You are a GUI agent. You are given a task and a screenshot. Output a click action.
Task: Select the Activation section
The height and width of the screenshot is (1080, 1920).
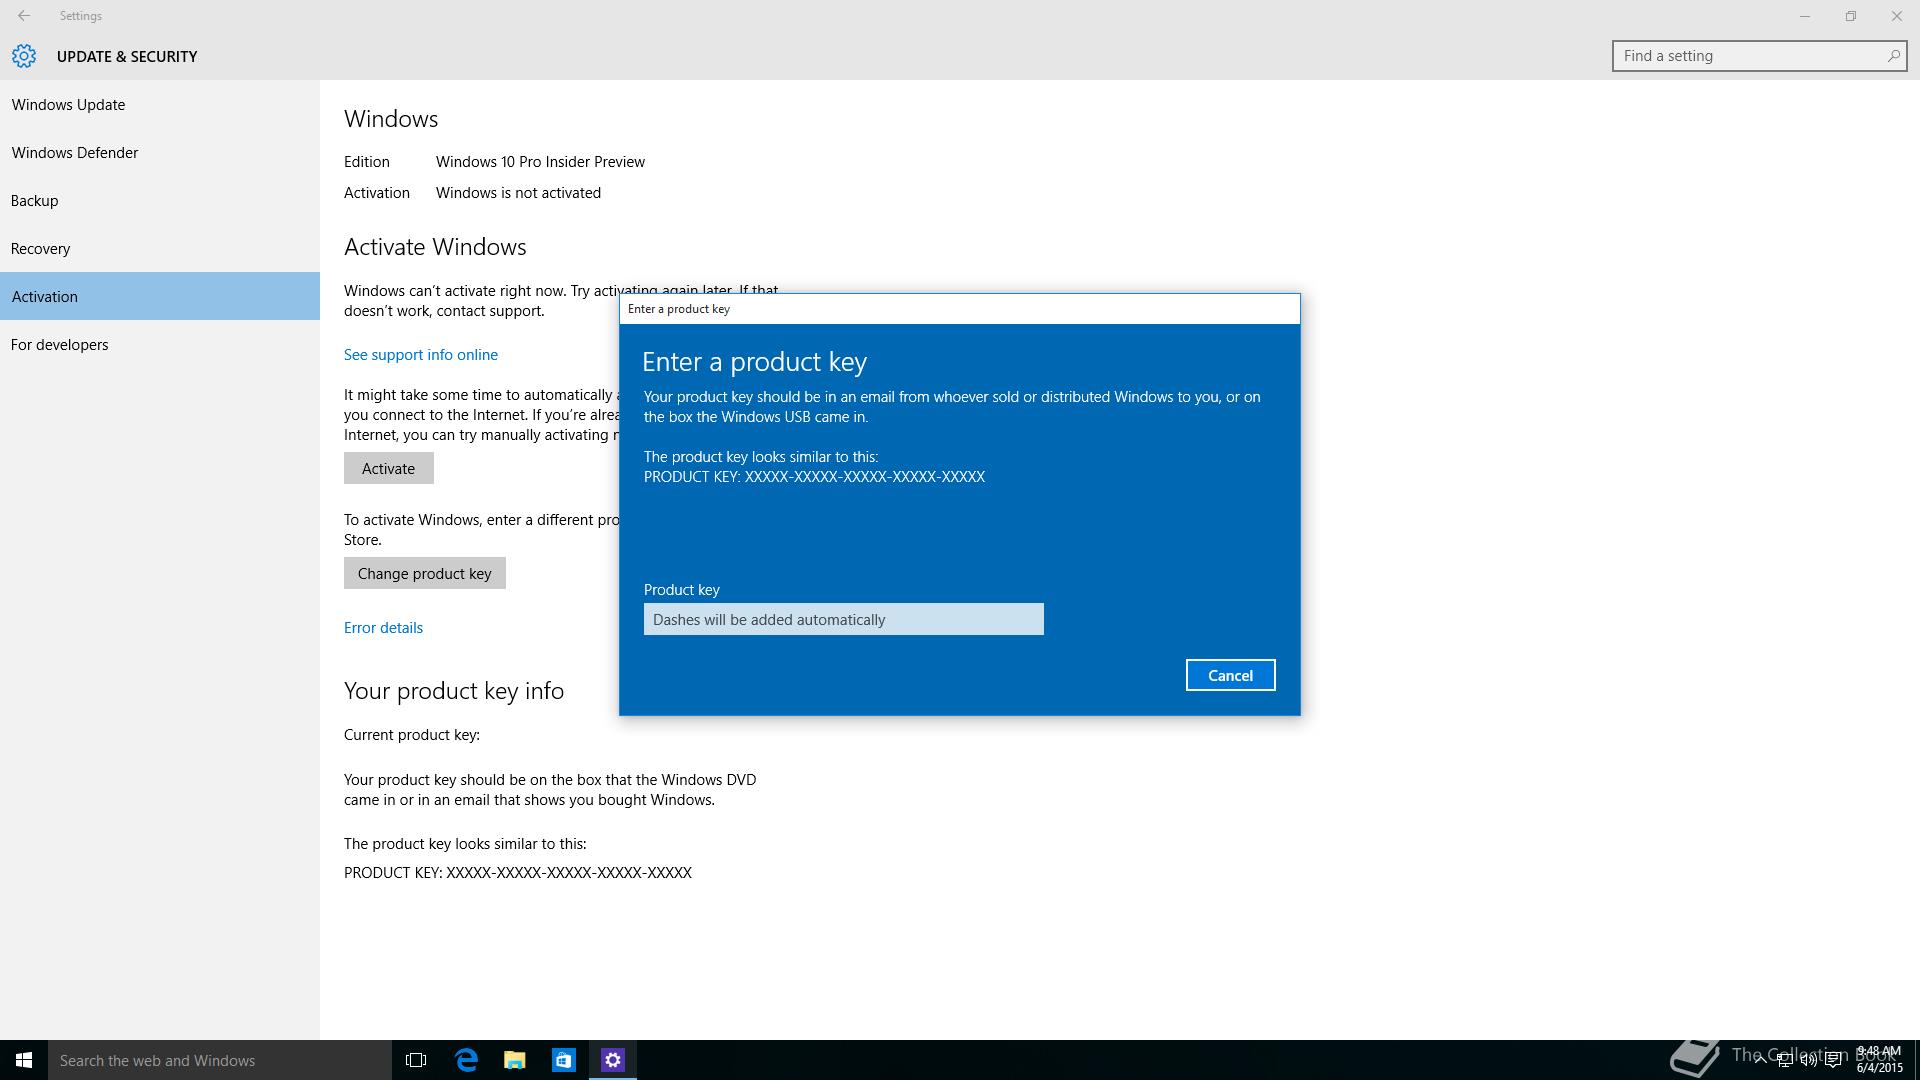click(x=160, y=296)
